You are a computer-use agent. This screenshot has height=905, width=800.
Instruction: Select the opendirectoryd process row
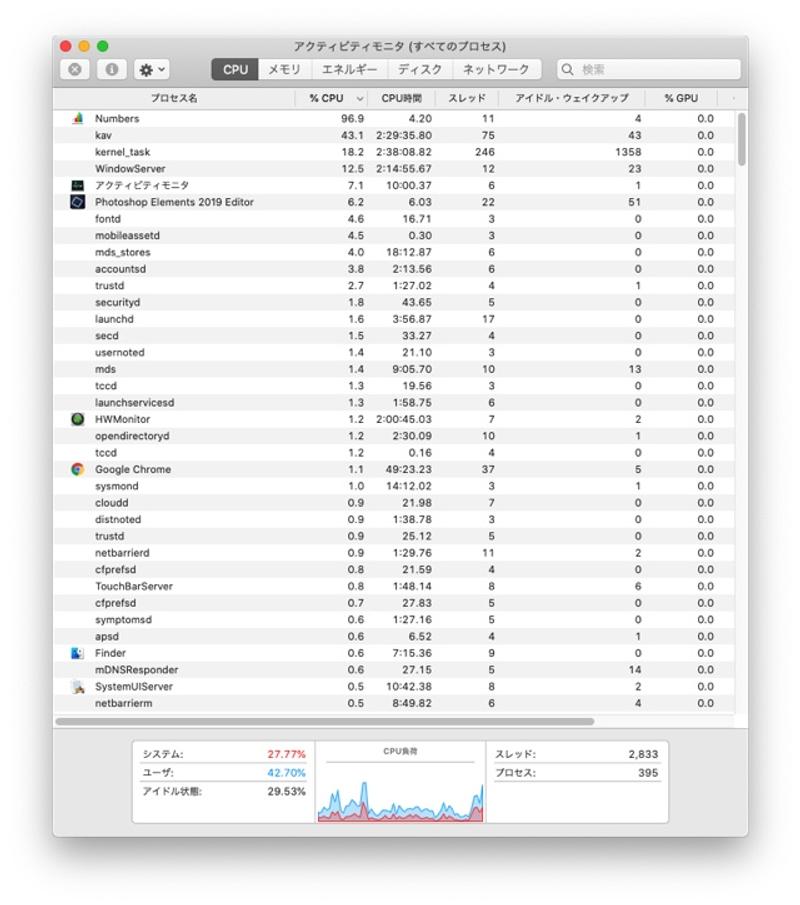[394, 436]
